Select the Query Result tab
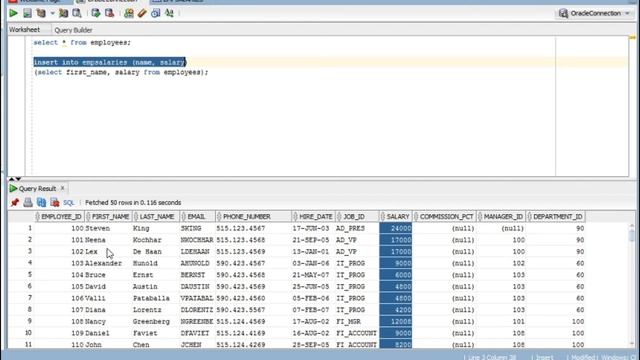This screenshot has height=360, width=640. coord(37,189)
